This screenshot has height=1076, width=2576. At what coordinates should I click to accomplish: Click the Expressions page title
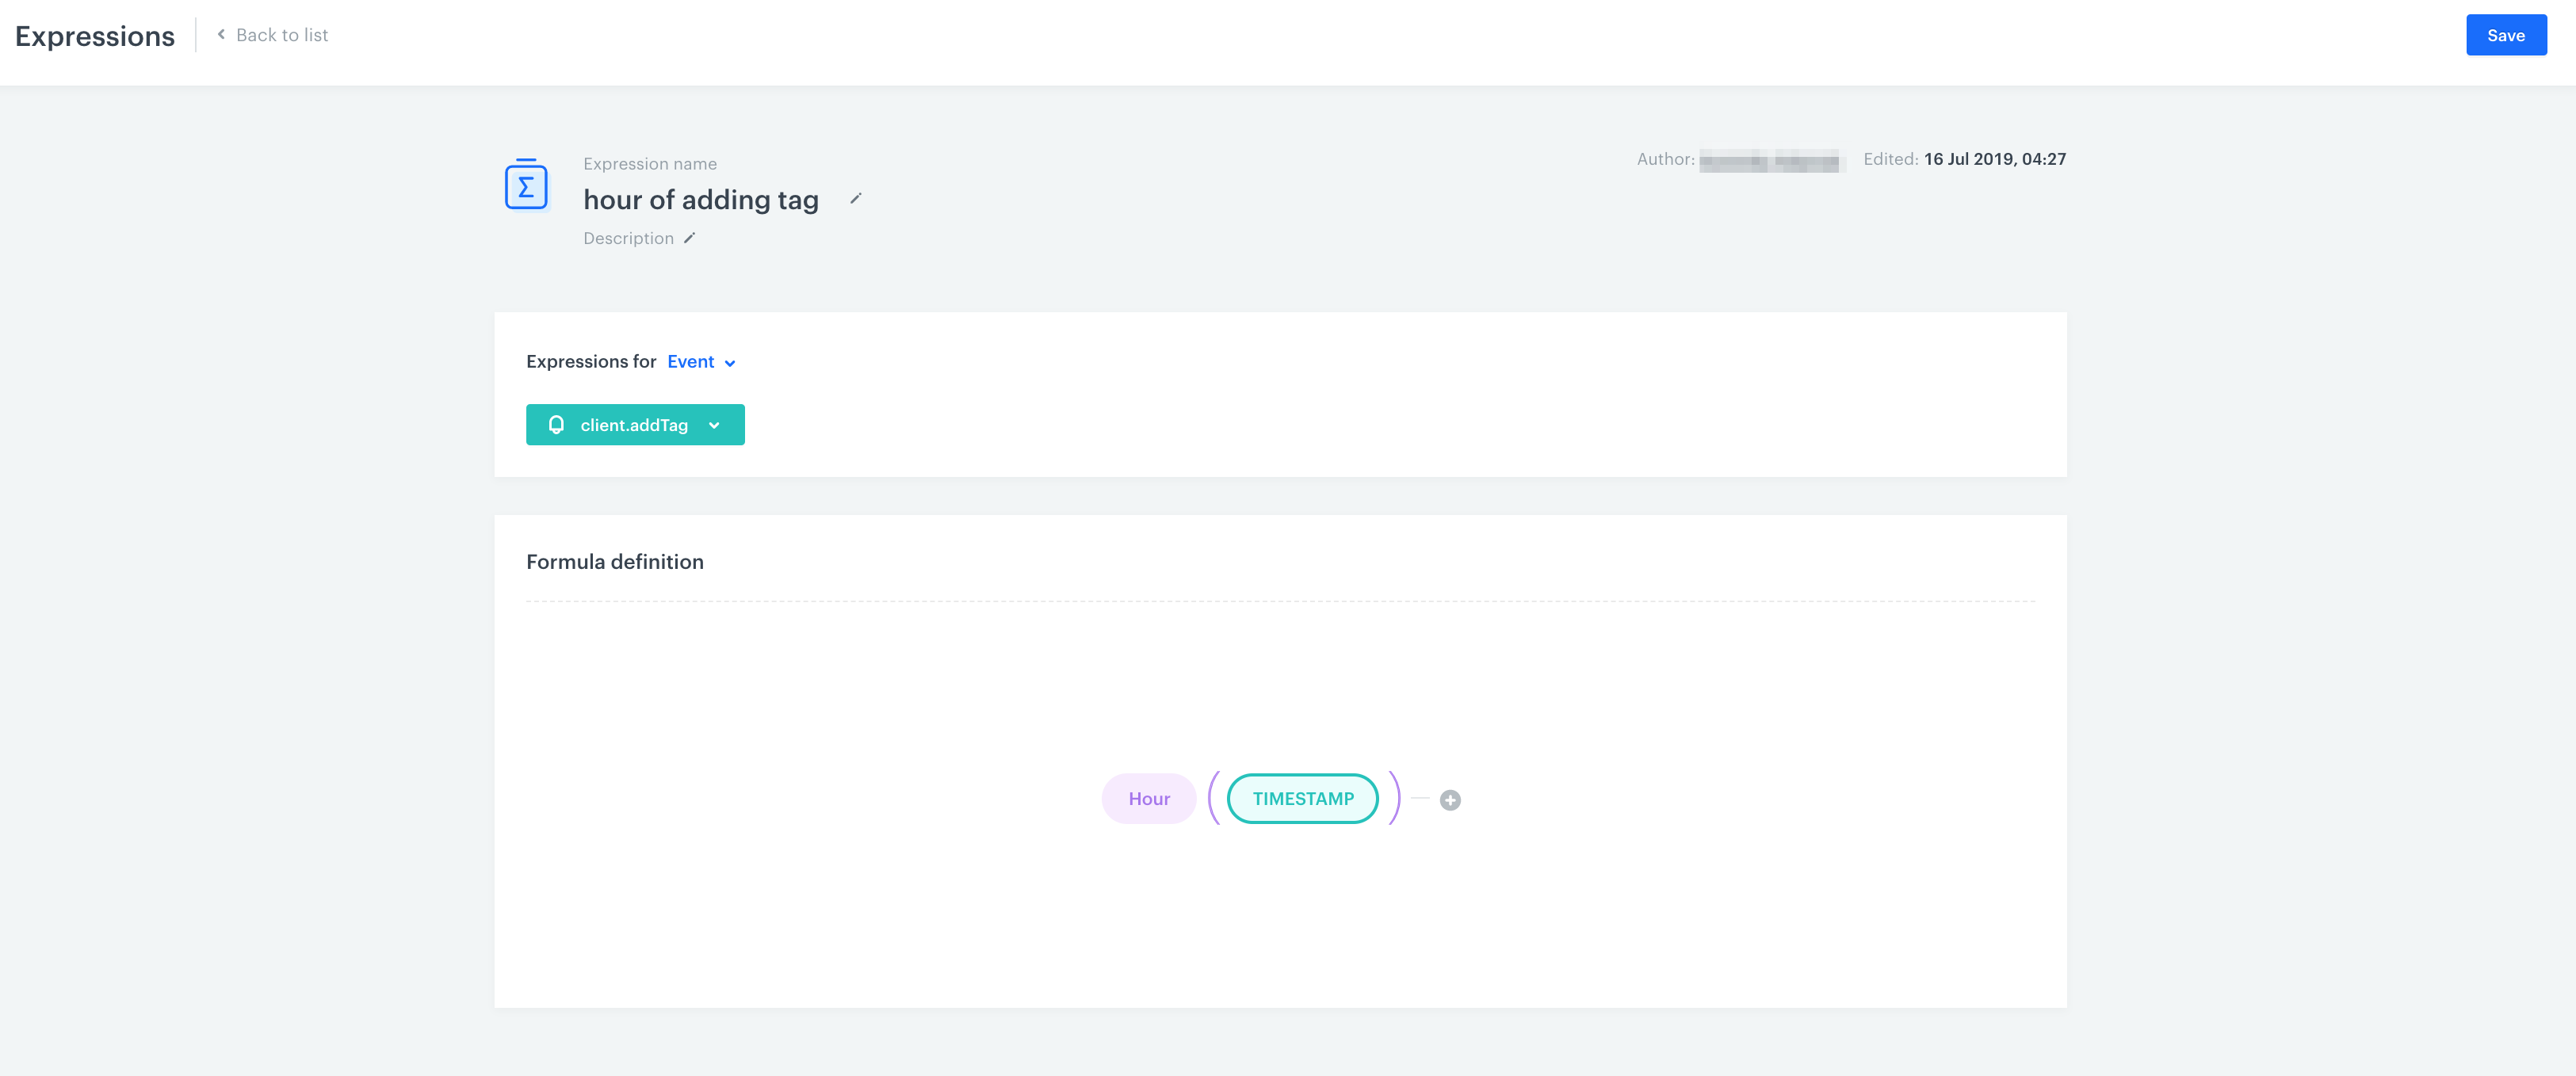coord(95,36)
